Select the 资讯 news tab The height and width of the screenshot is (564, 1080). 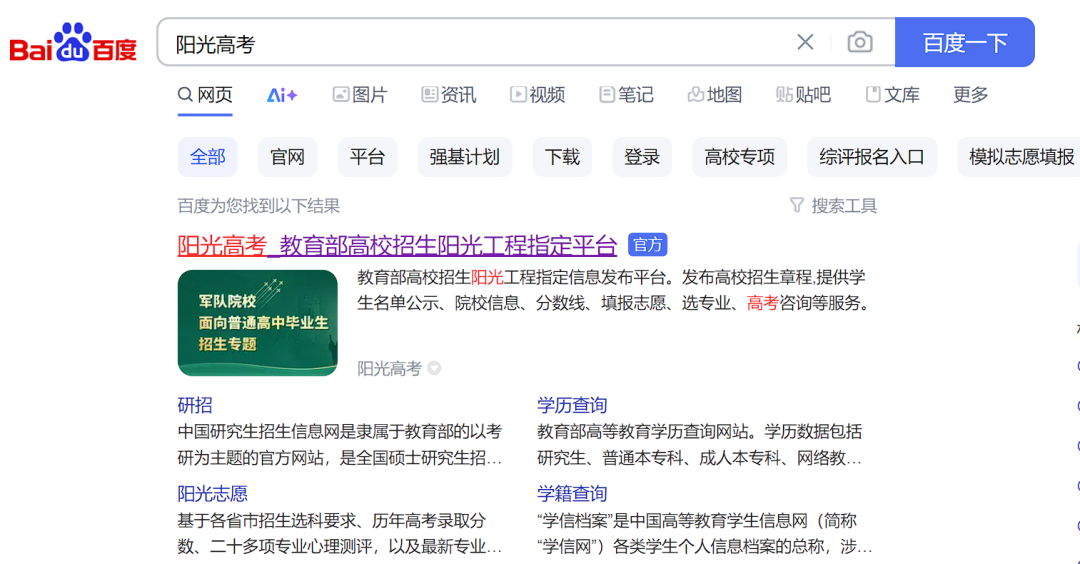pos(448,95)
